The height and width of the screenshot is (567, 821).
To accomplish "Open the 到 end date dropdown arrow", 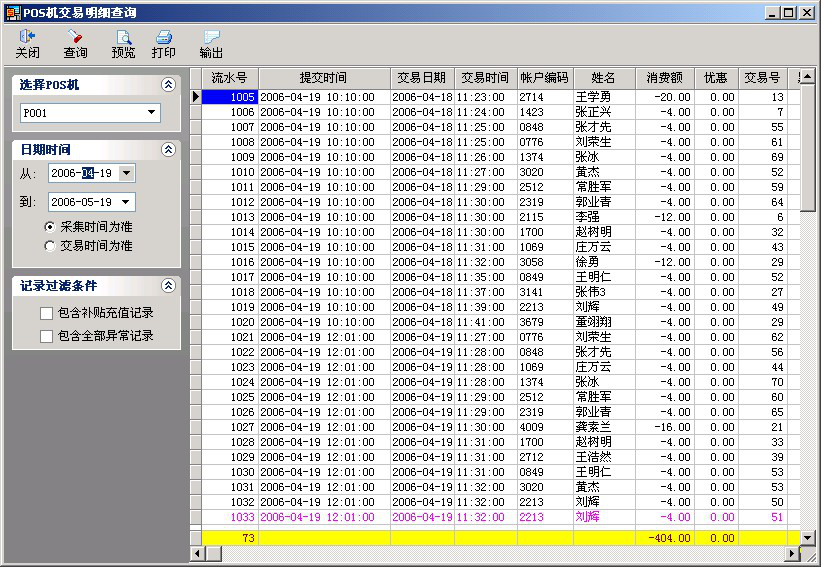I will click(125, 202).
